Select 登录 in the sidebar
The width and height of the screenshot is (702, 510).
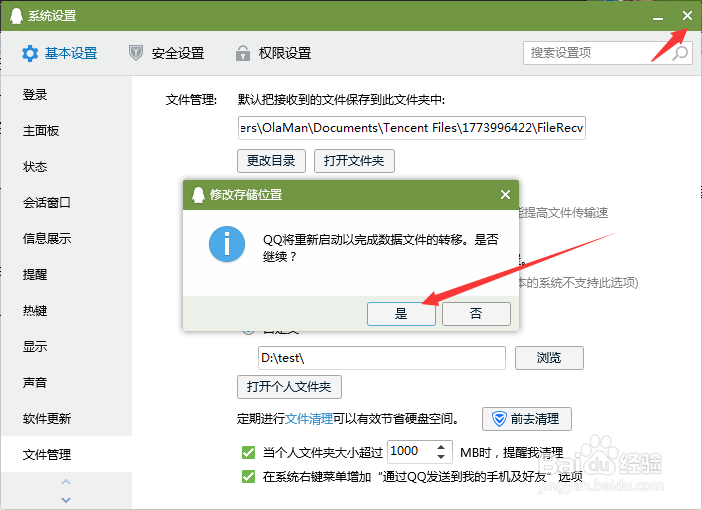(x=66, y=95)
